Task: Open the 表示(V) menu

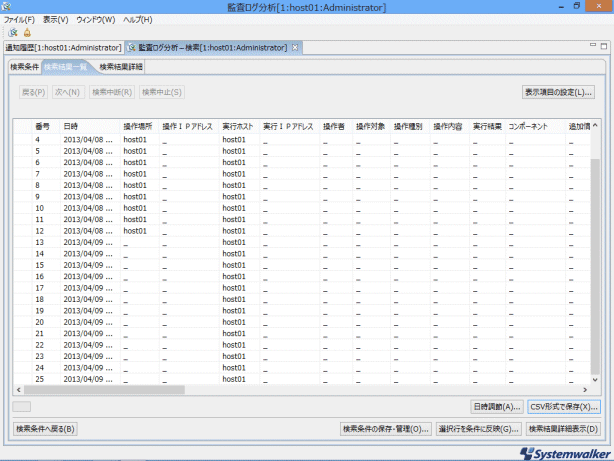Action: [x=56, y=19]
